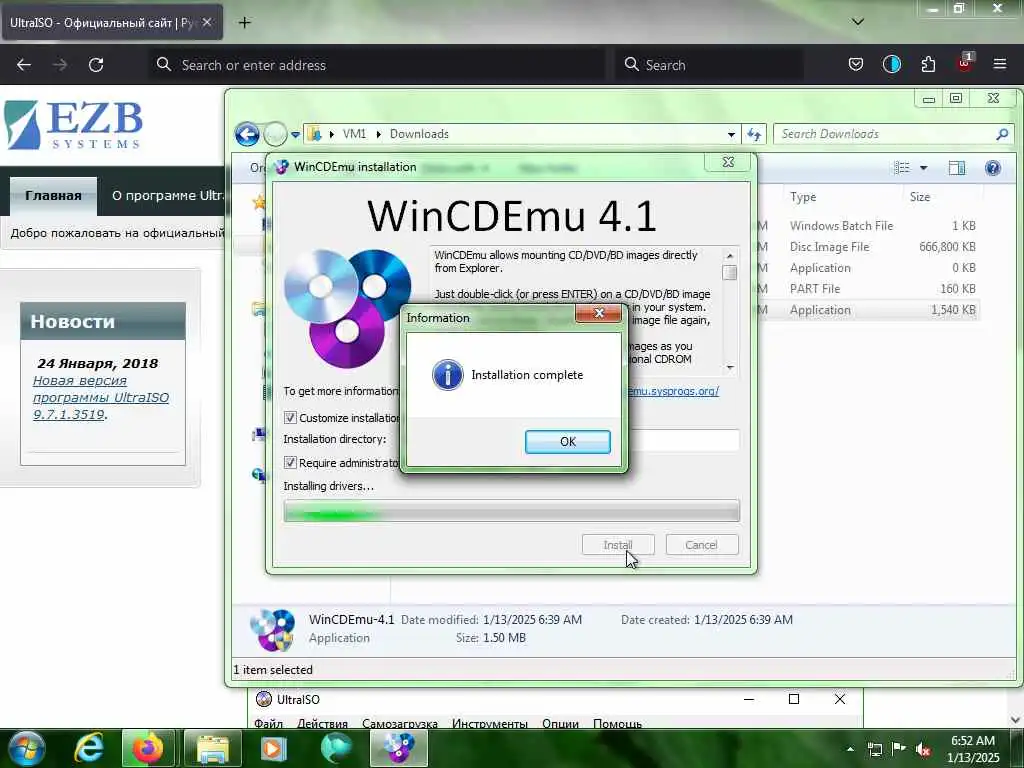The image size is (1024, 768).
Task: Sort by the Size column header
Action: coord(920,197)
